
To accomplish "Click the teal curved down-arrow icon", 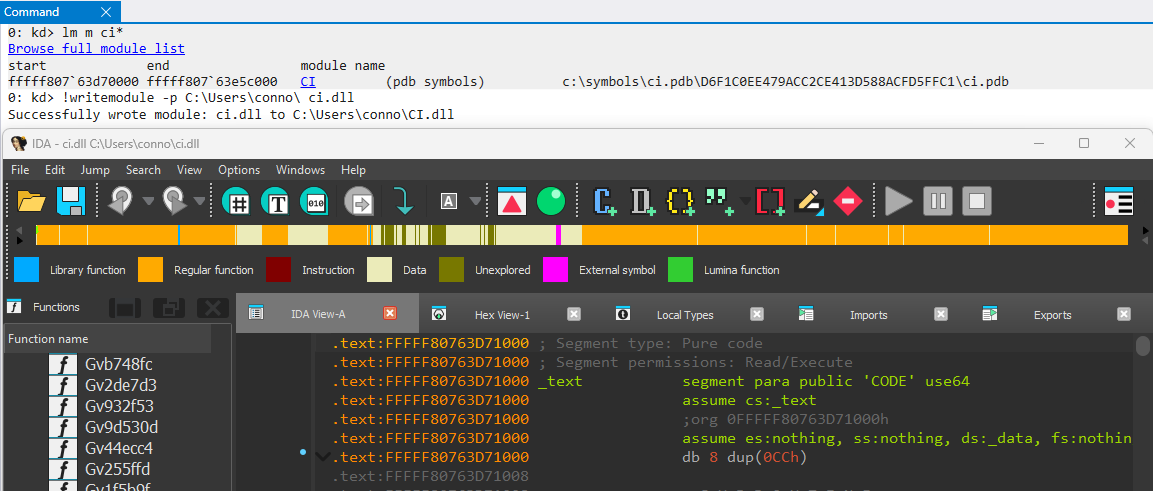I will click(404, 201).
